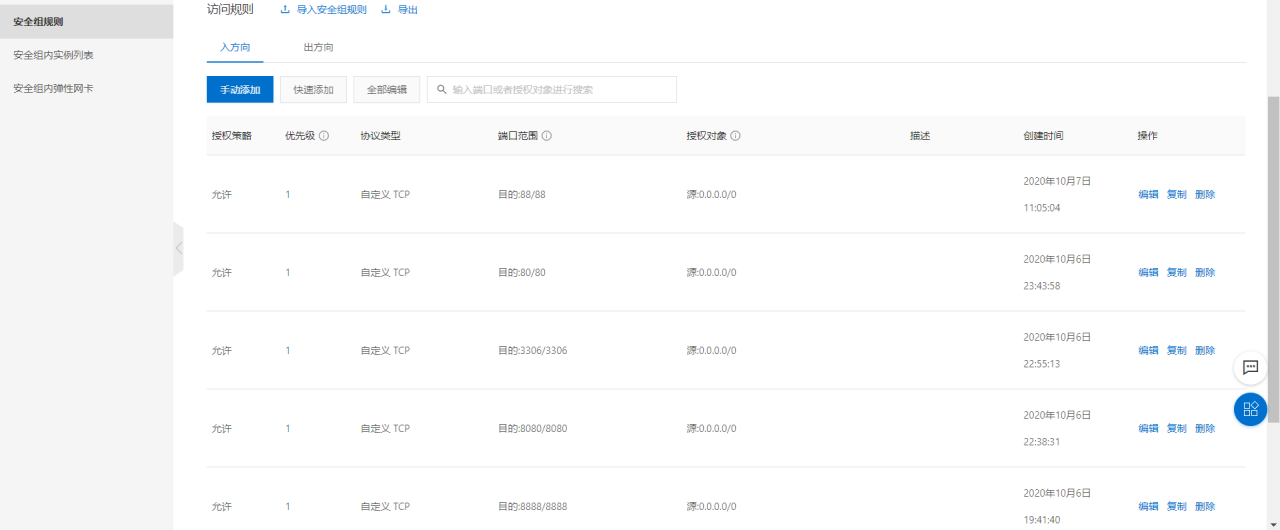Click 允许 in the 8888/8888 row

[221, 507]
